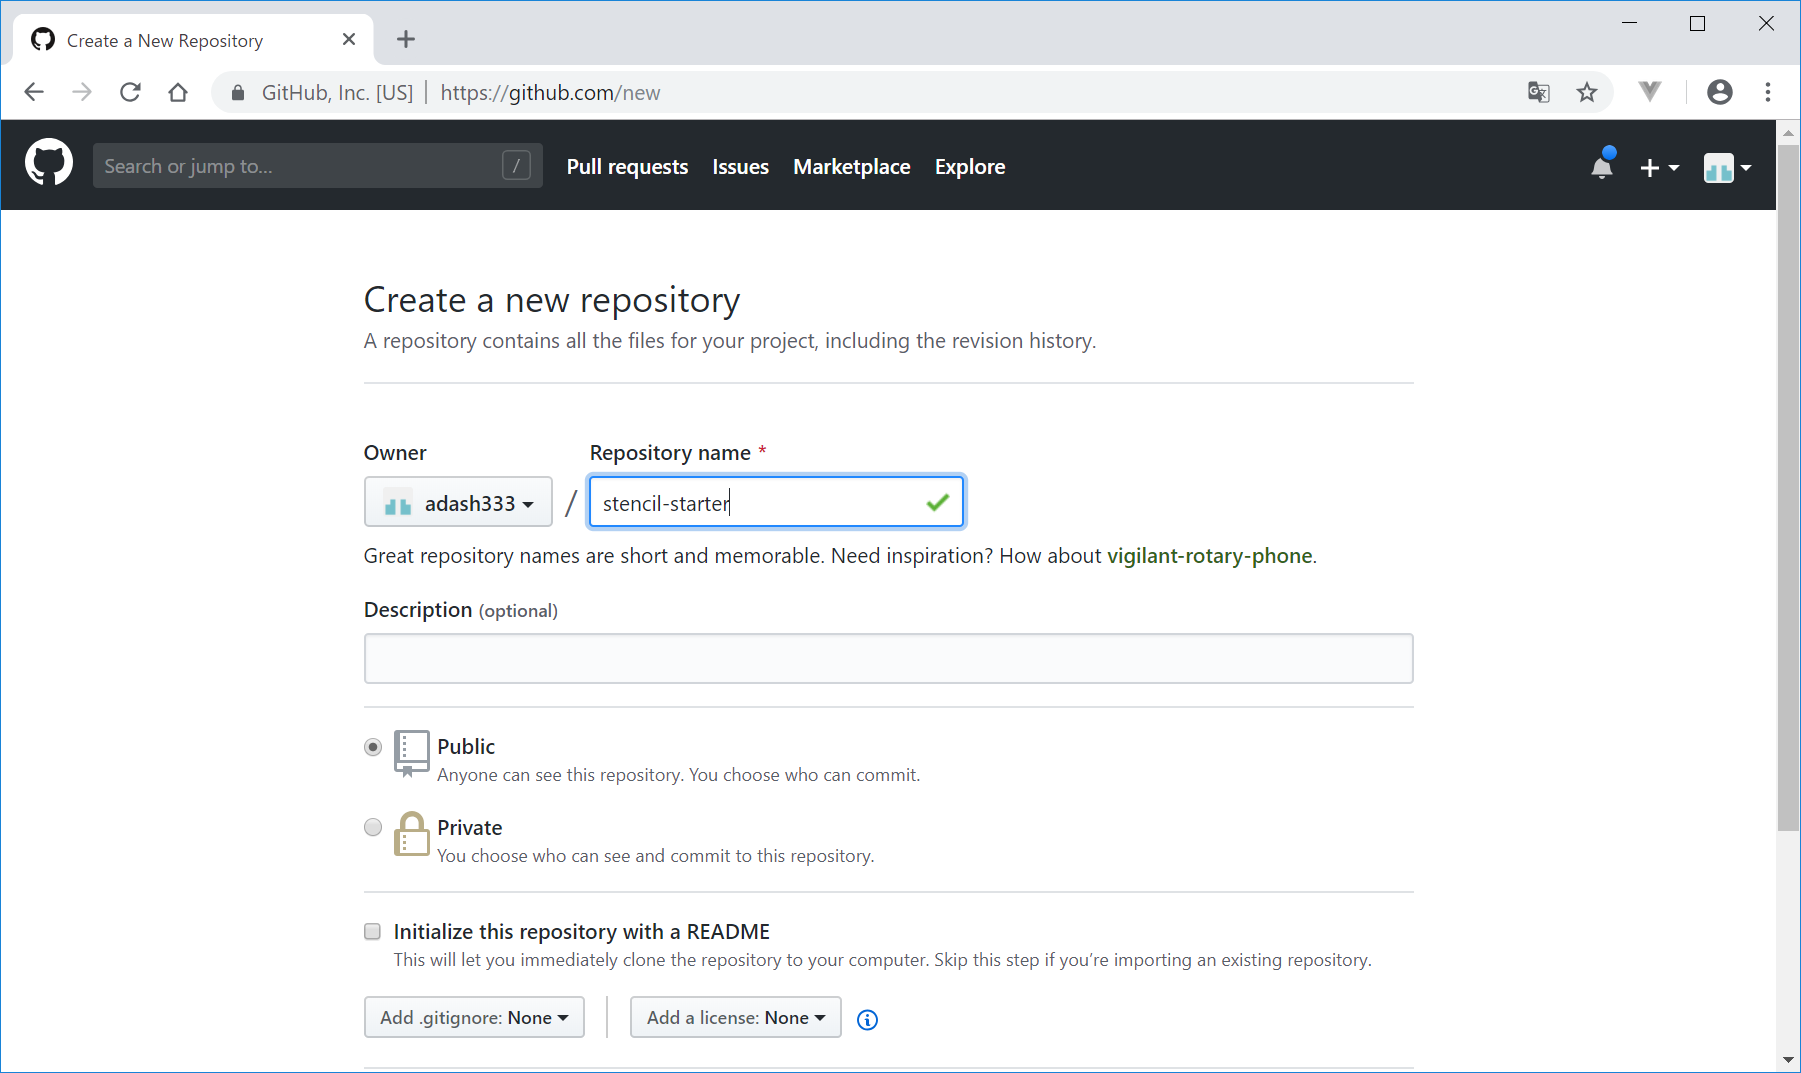Screen dimensions: 1801x1073
Task: Click the Private visibility label
Action: tap(469, 828)
